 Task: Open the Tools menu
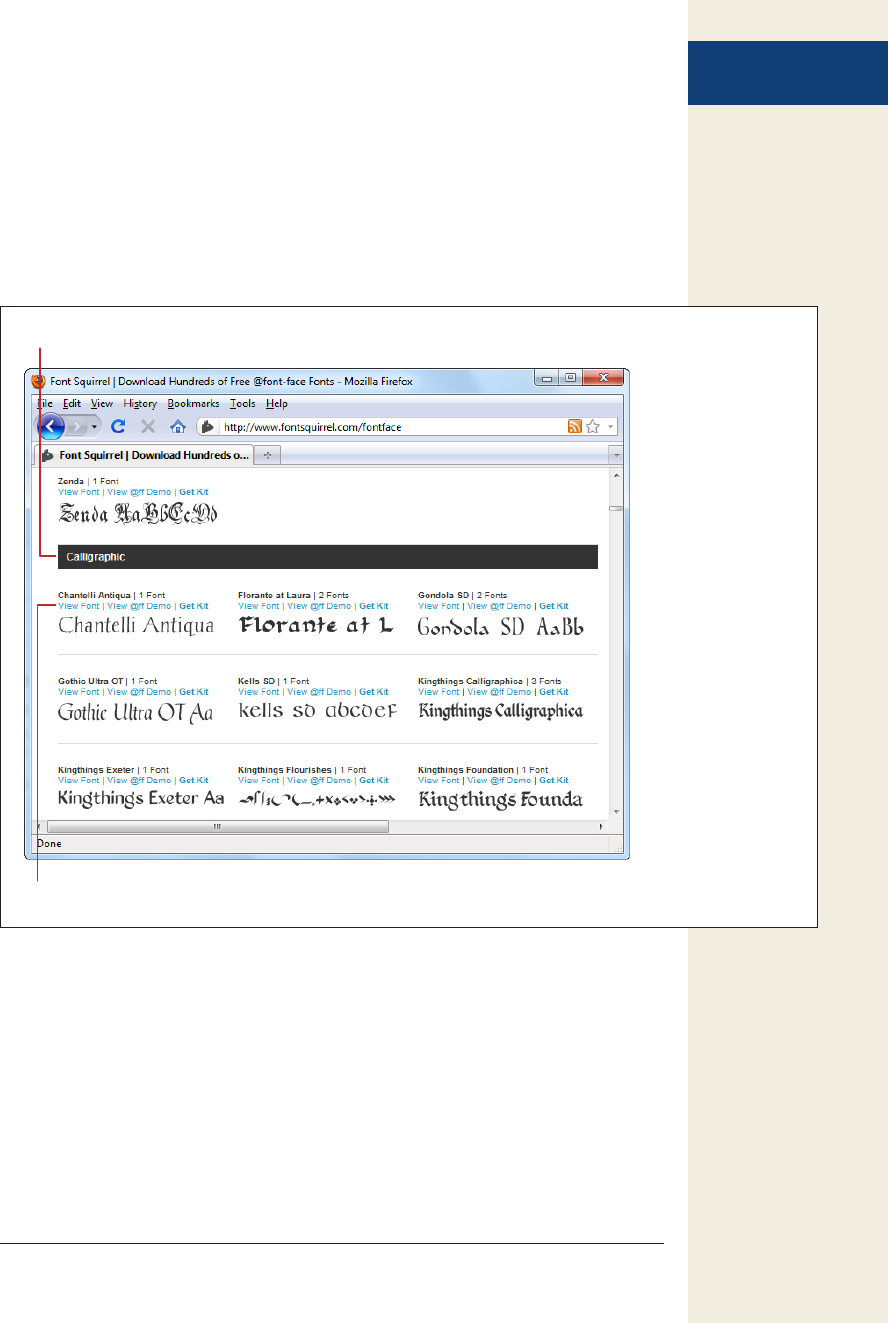[242, 404]
